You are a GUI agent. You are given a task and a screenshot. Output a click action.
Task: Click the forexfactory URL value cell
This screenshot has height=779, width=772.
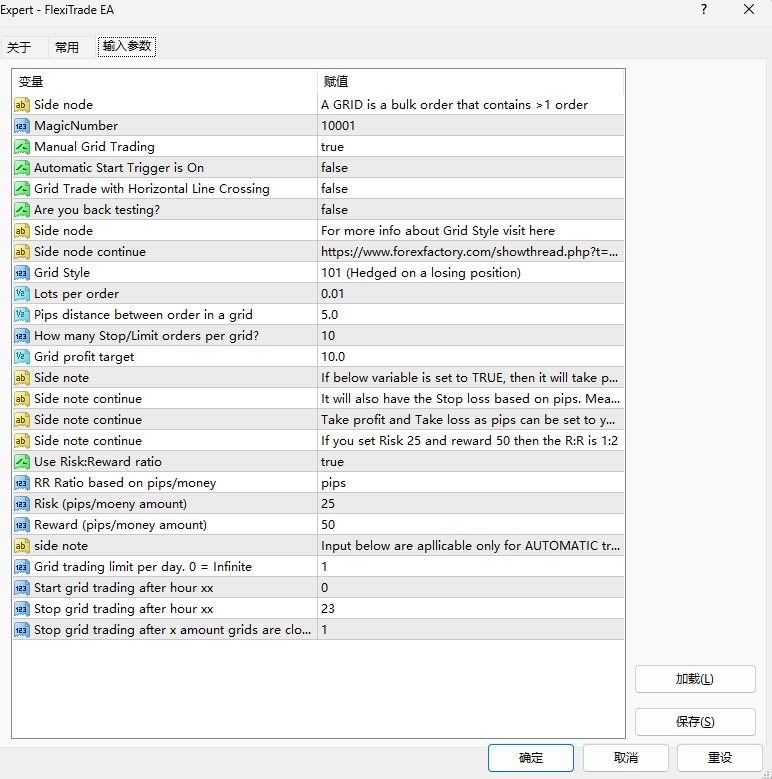(x=470, y=252)
